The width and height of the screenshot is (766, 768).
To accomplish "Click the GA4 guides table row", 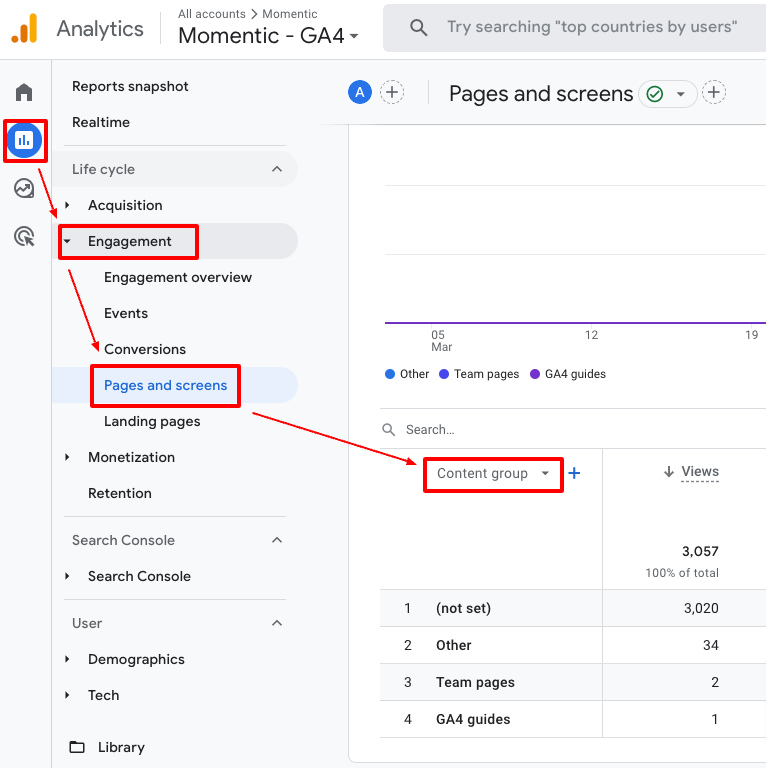I will [573, 719].
